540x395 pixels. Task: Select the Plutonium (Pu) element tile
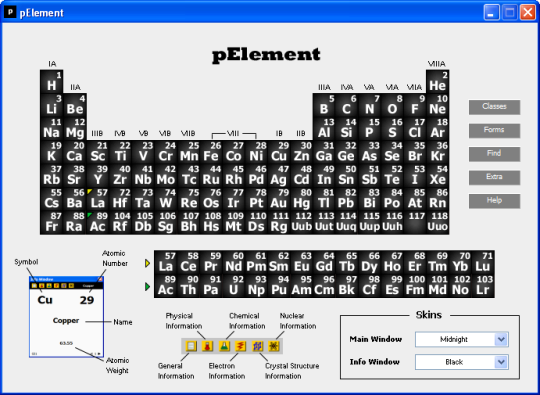(279, 286)
